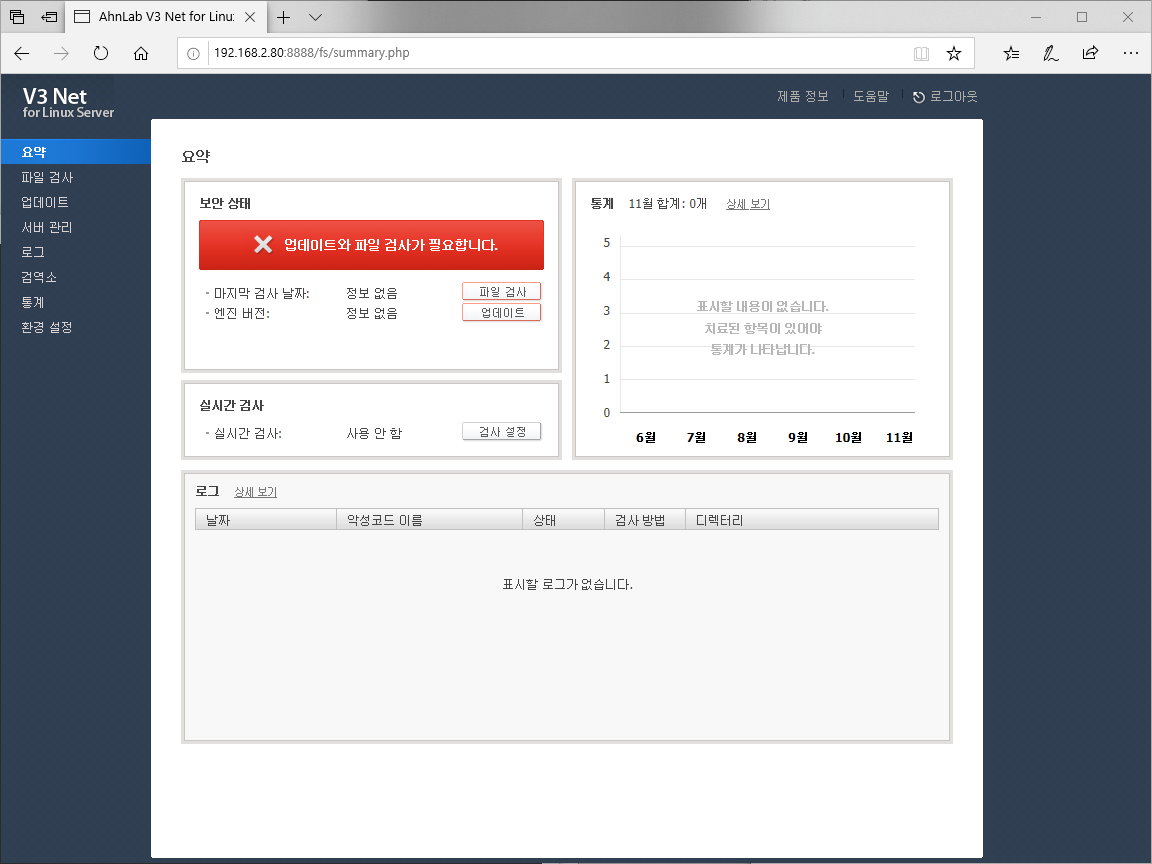The image size is (1152, 864).
Task: Open the favorites hub icon
Action: pyautogui.click(x=1012, y=53)
